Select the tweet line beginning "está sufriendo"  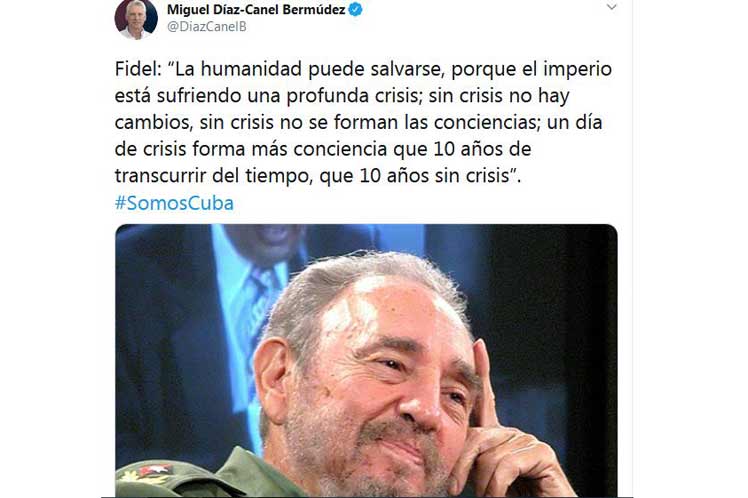pos(342,96)
